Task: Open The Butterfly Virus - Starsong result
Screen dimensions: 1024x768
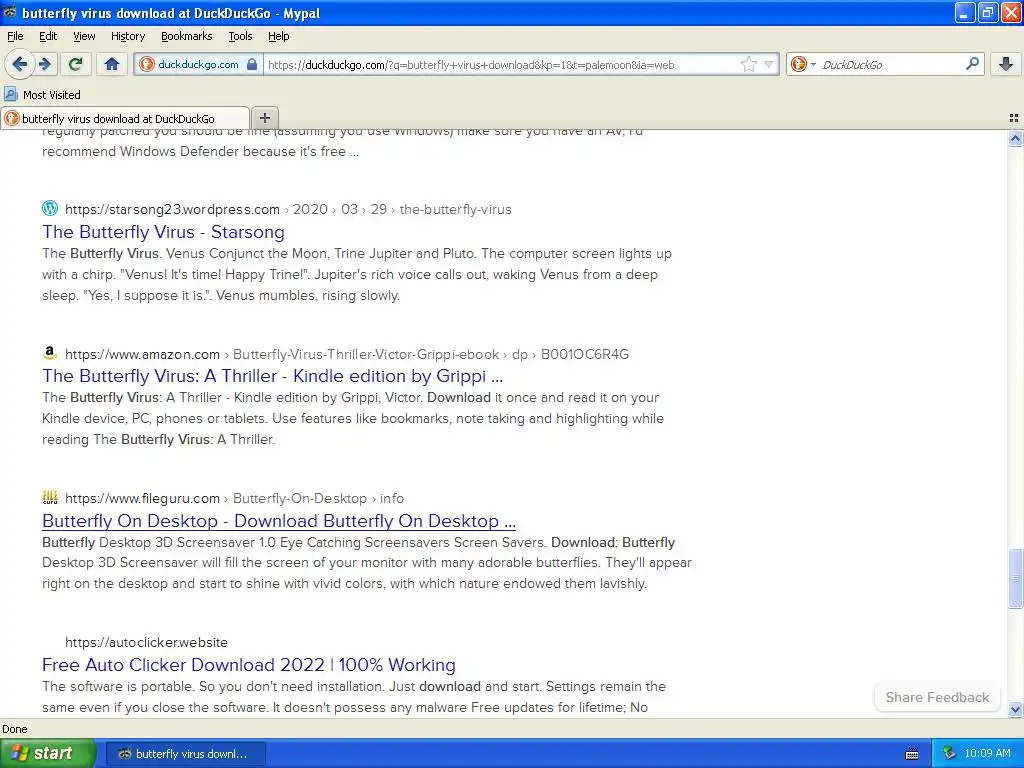Action: 163,232
